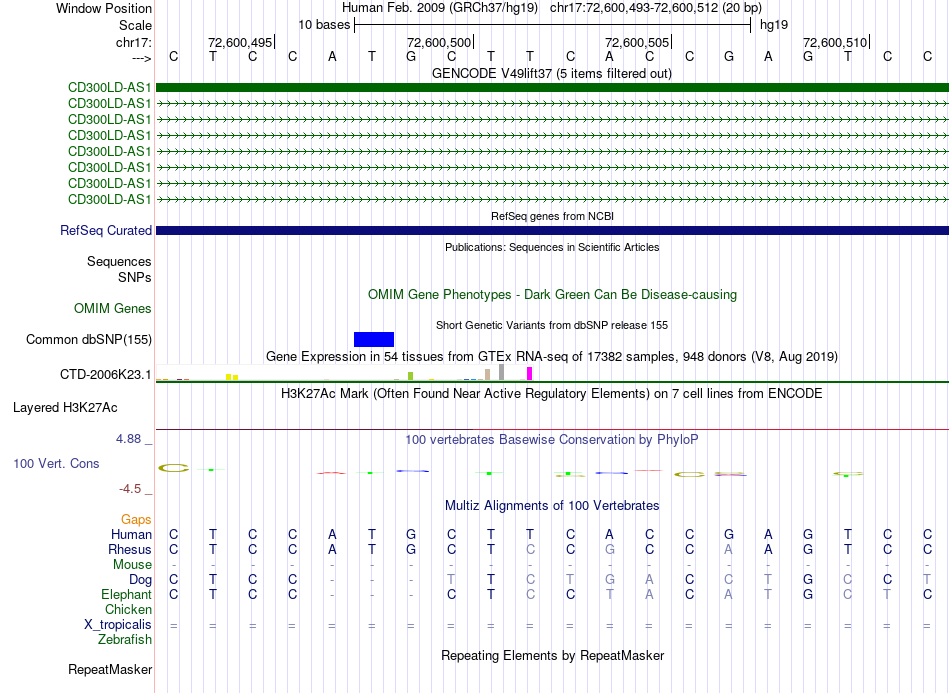Click the SNPs track label

135,277
